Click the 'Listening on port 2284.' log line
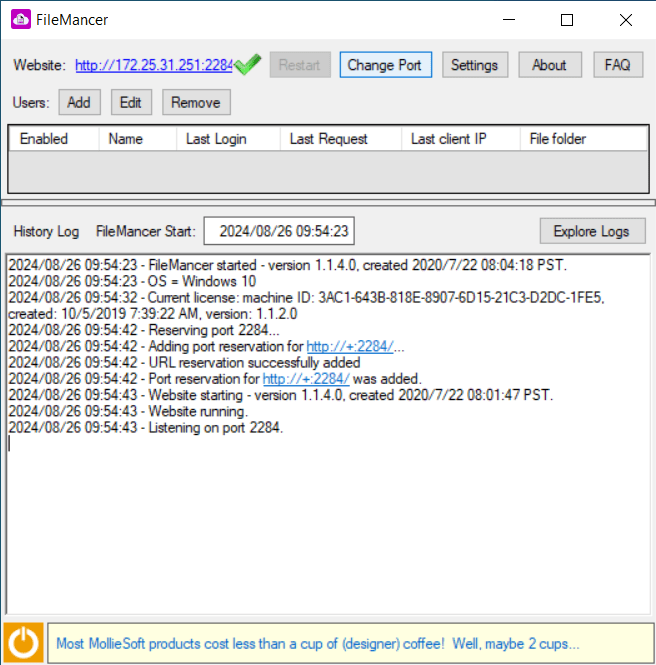This screenshot has width=656, height=665. pyautogui.click(x=145, y=428)
